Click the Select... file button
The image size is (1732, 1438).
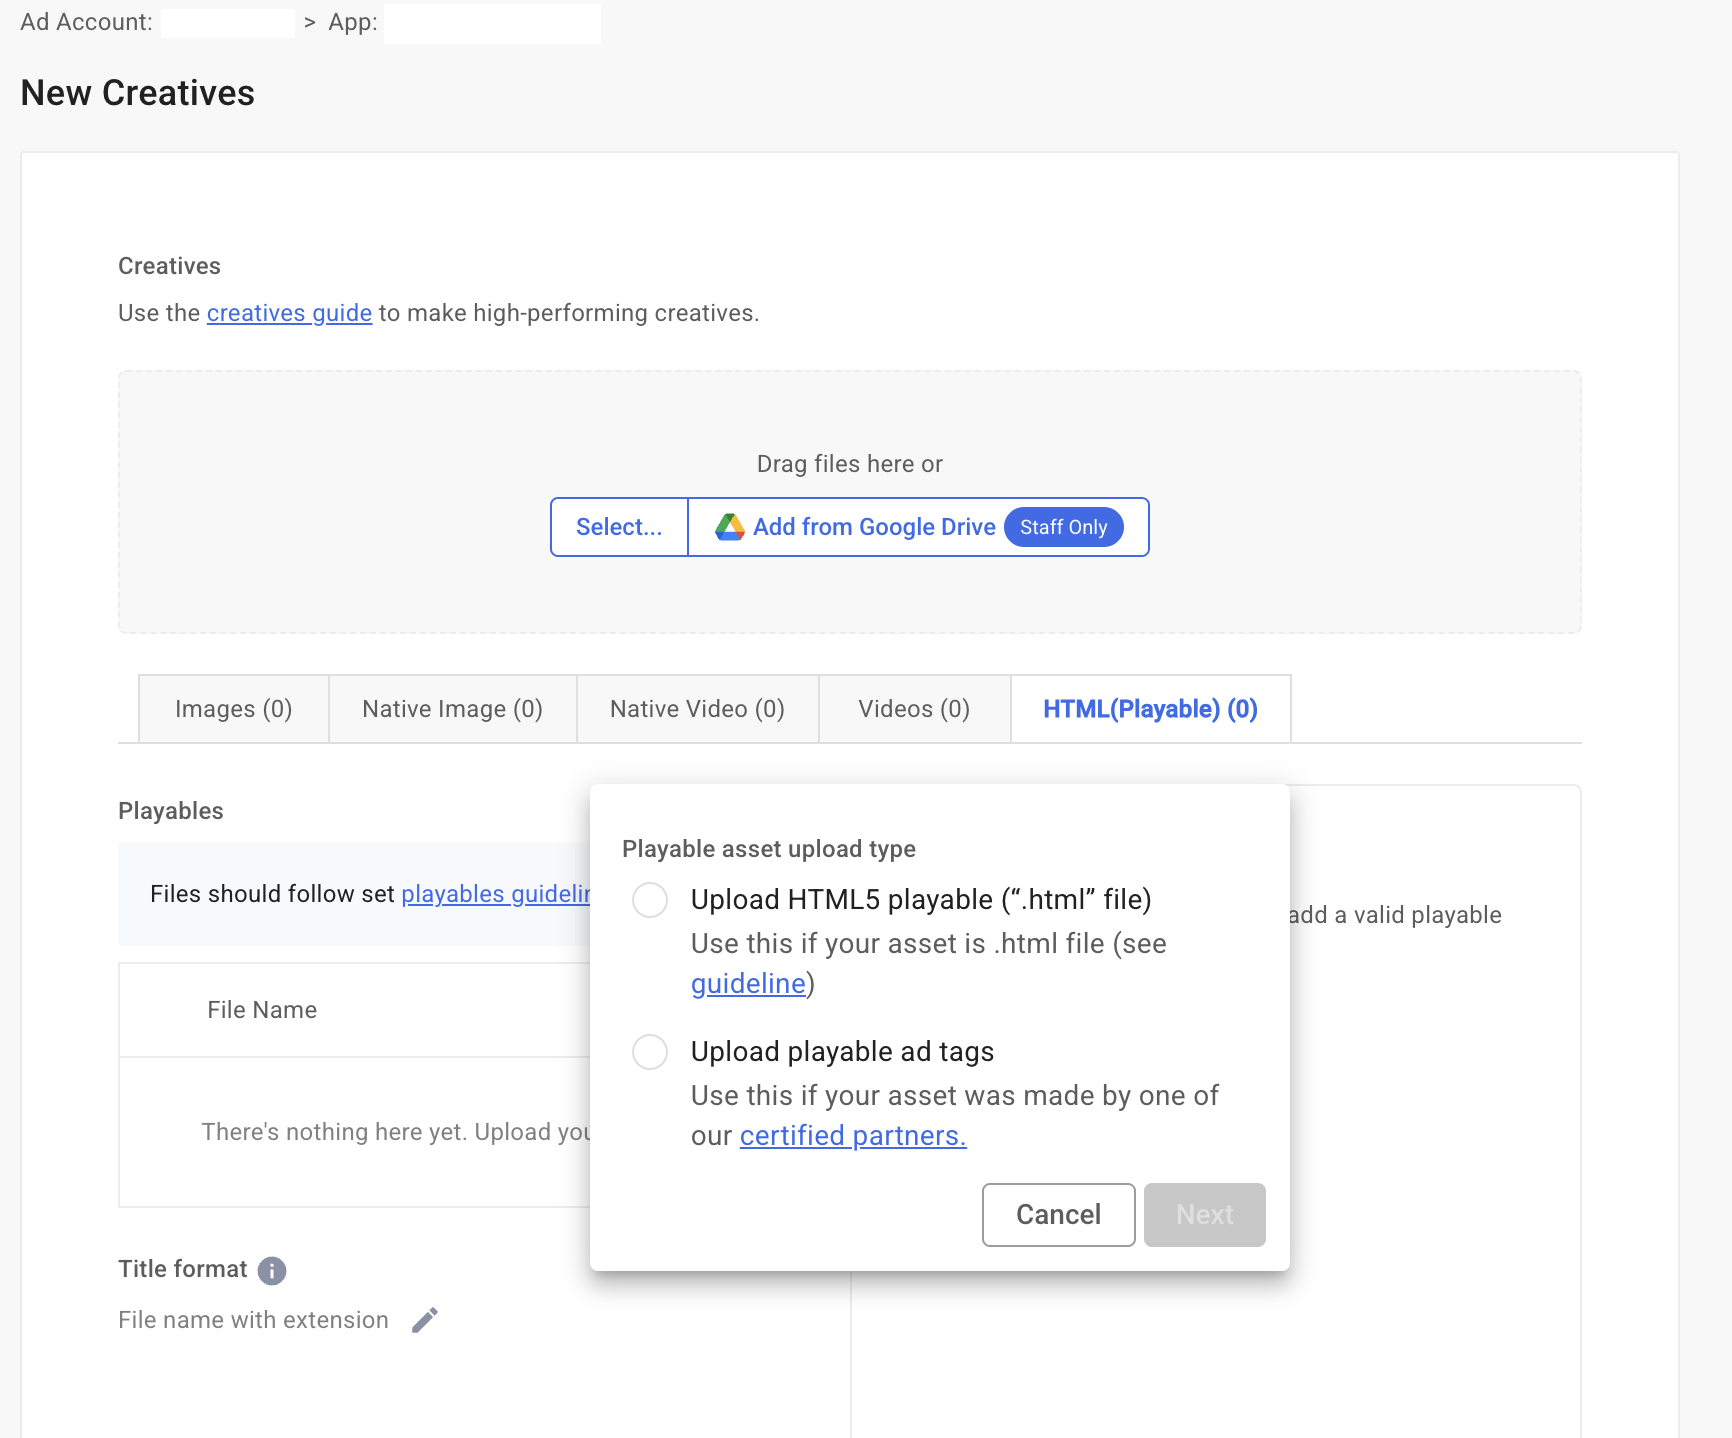coord(619,527)
